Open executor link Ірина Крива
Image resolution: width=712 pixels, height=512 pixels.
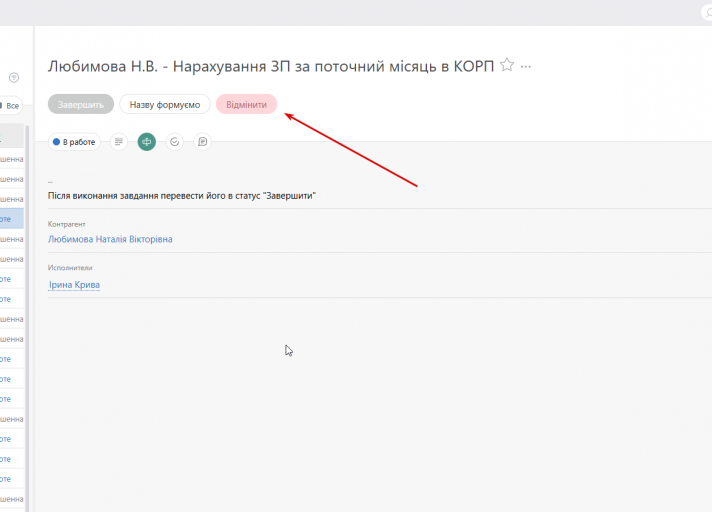click(x=74, y=285)
